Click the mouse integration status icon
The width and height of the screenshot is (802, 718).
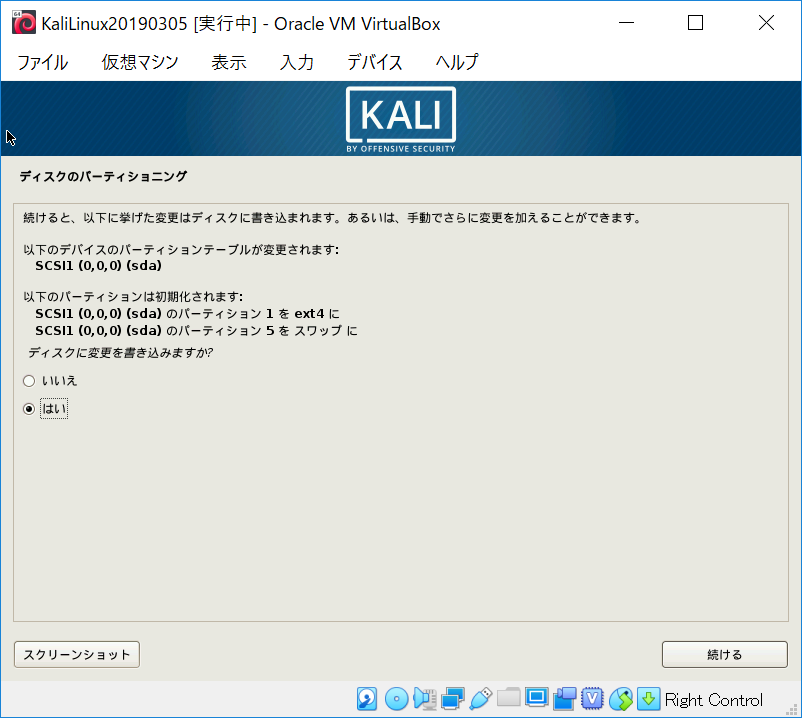tap(620, 699)
